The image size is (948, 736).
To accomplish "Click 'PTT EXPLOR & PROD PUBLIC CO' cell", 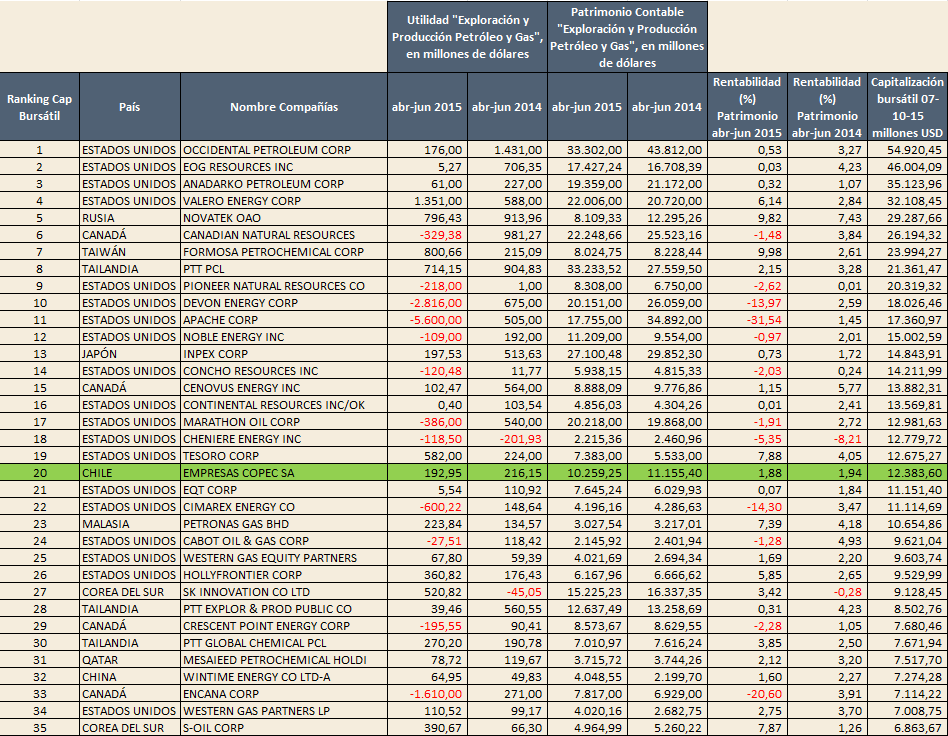I will 284,609.
